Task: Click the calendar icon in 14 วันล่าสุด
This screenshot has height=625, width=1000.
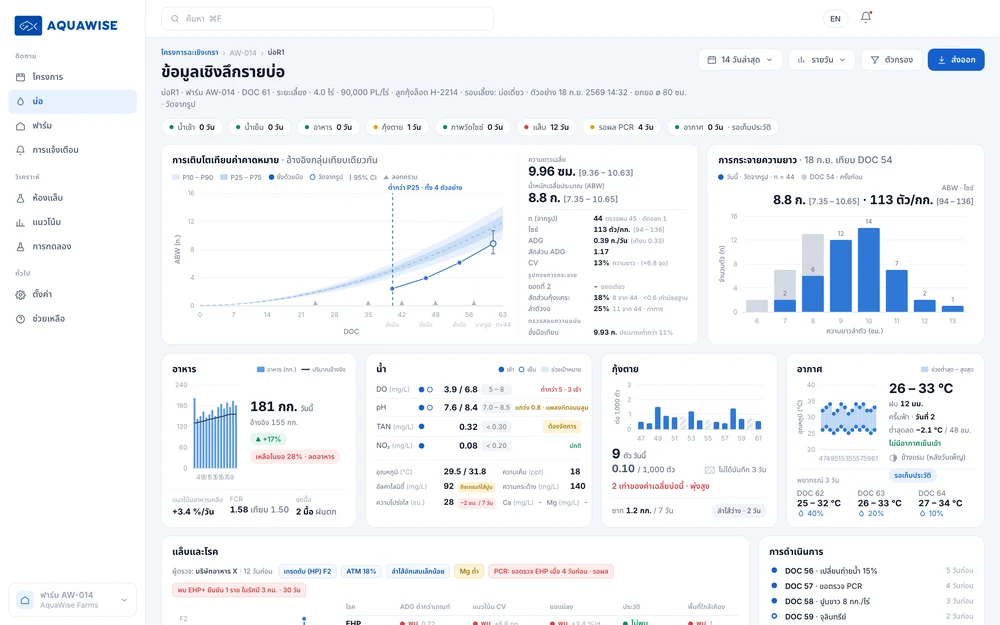Action: [712, 60]
